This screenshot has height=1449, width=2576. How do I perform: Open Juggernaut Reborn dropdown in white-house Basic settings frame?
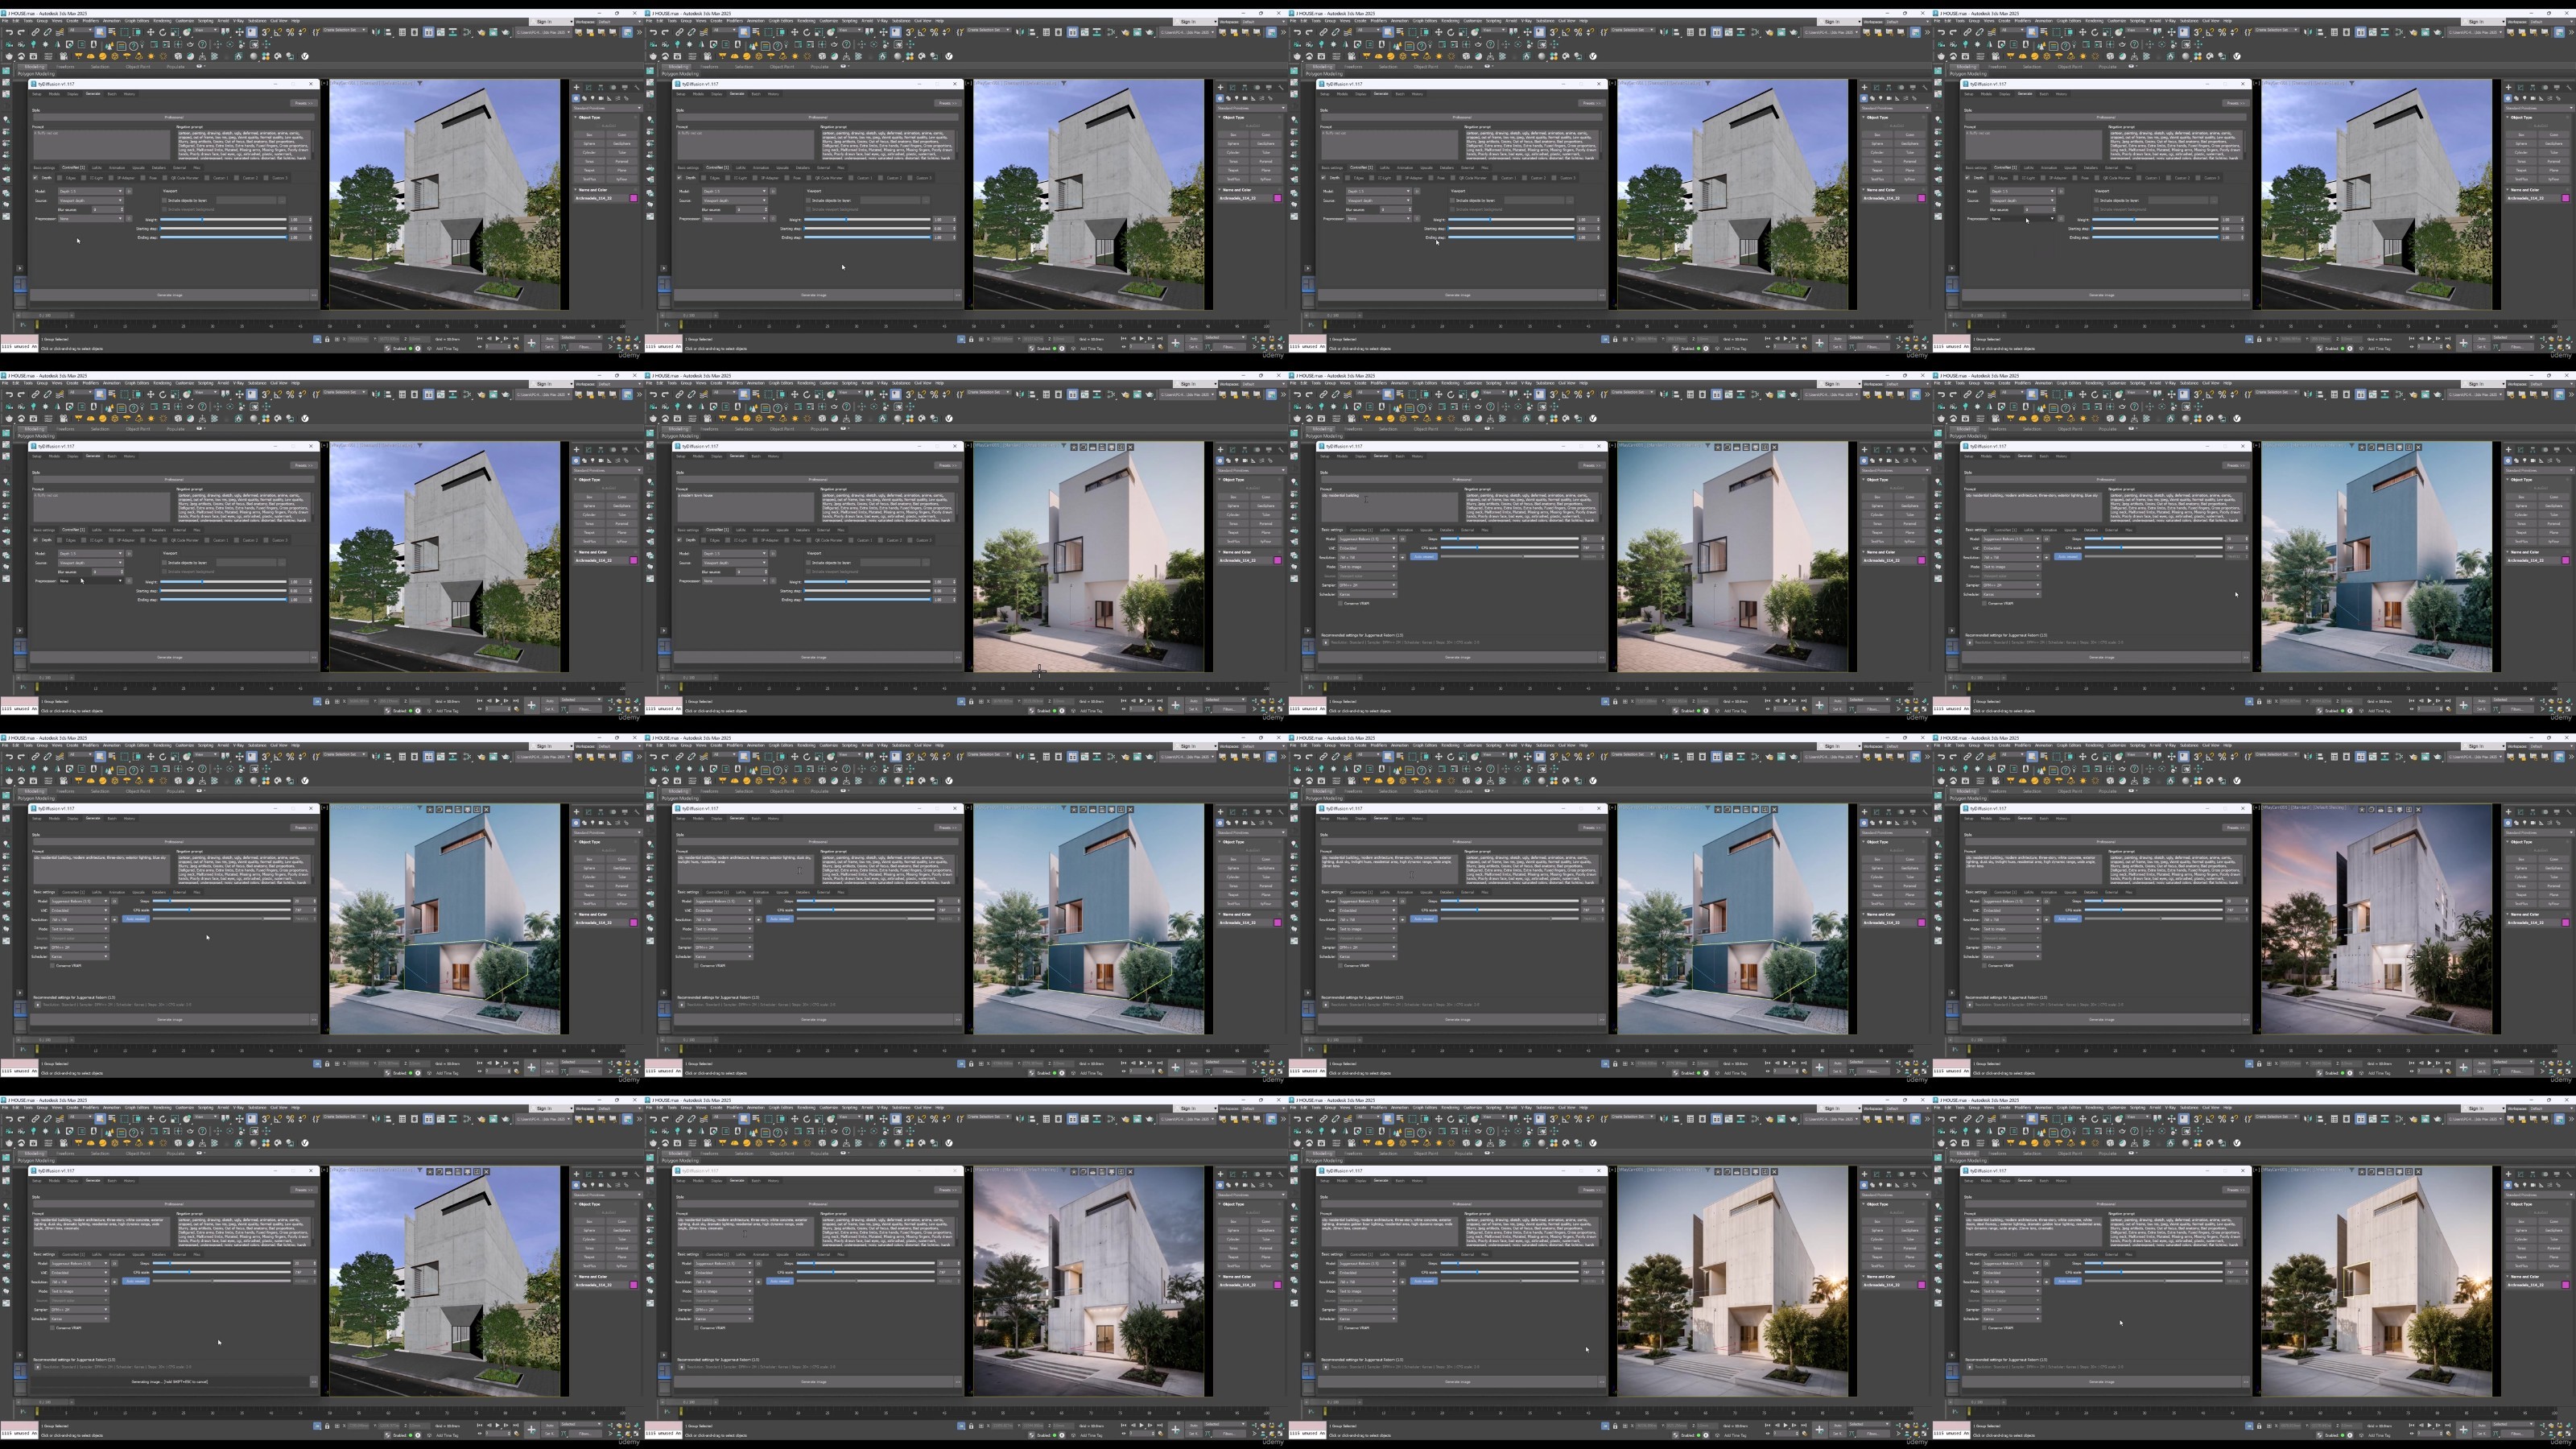(1368, 539)
